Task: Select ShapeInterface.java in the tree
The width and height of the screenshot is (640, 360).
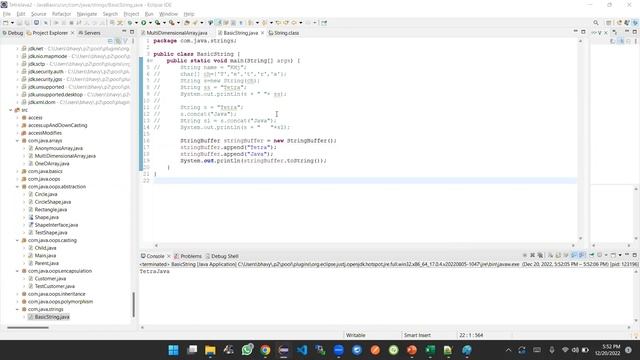Action: [x=56, y=225]
